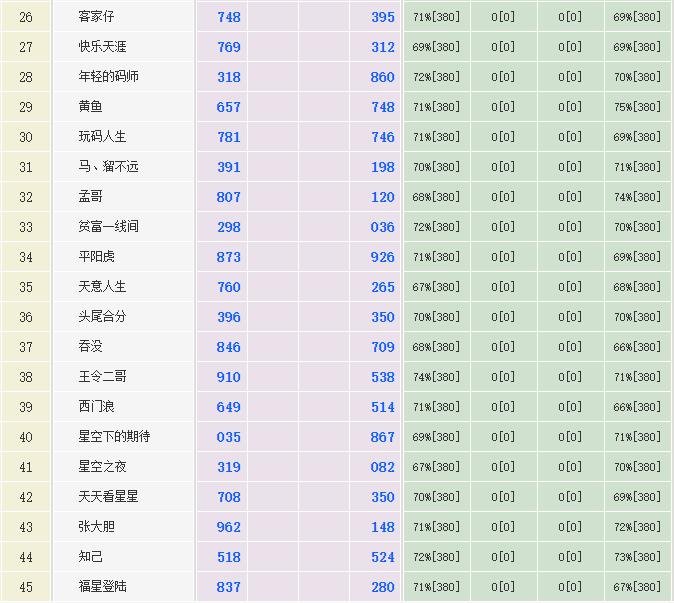Click the number 198 in row 31
The image size is (674, 603).
coord(382,167)
